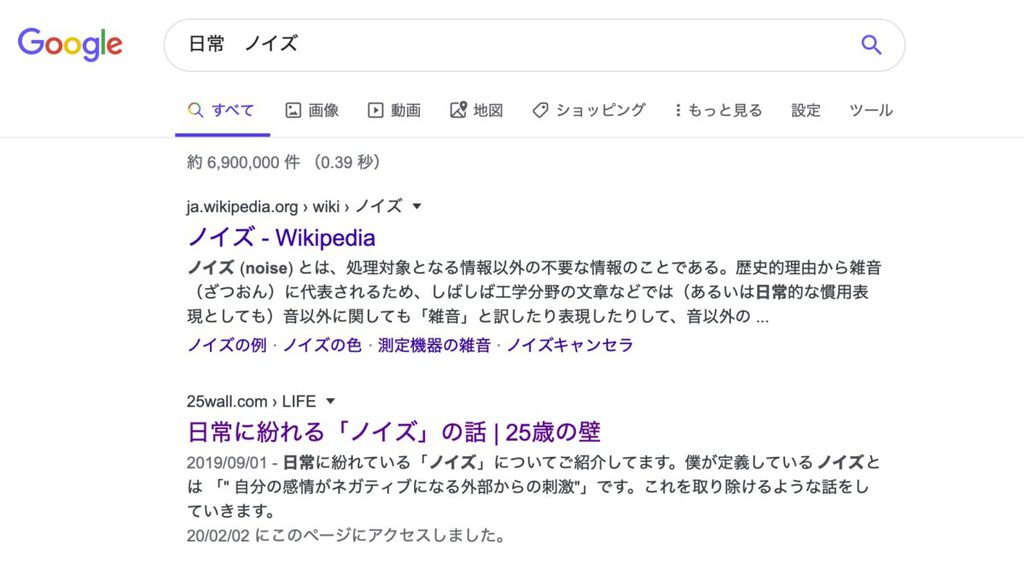Open the ショッピング shopping tab

pos(589,110)
